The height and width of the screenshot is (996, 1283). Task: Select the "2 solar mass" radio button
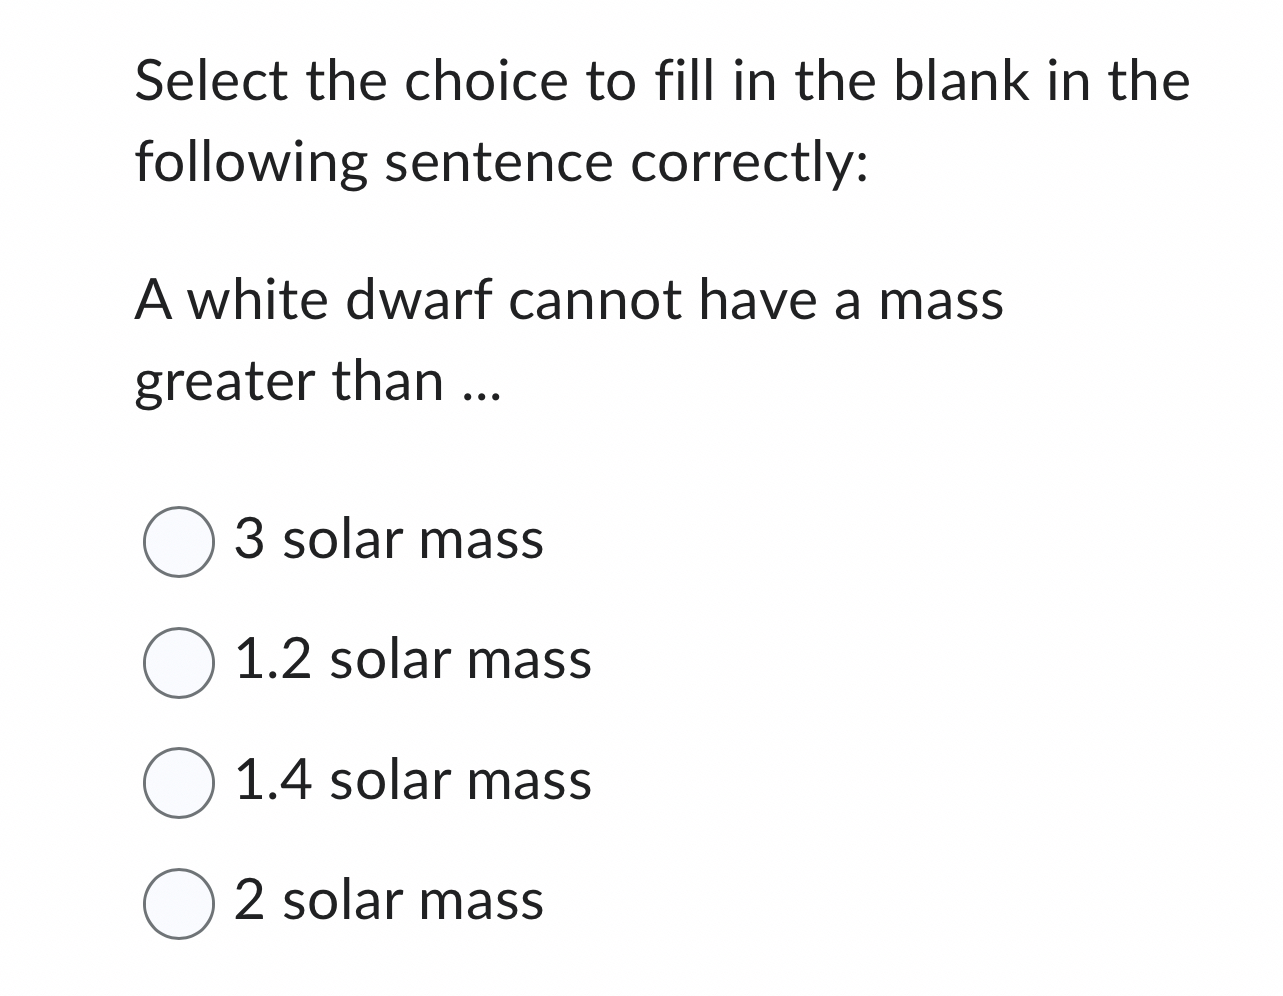(178, 902)
